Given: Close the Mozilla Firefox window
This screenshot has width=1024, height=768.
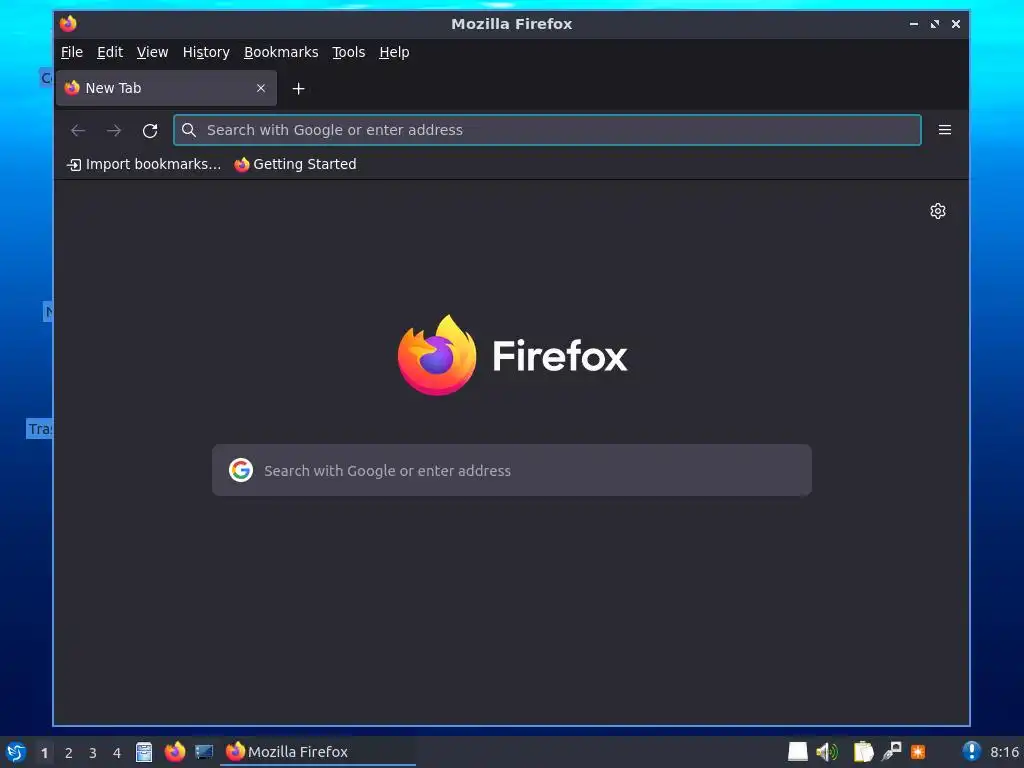Looking at the screenshot, I should tap(955, 24).
